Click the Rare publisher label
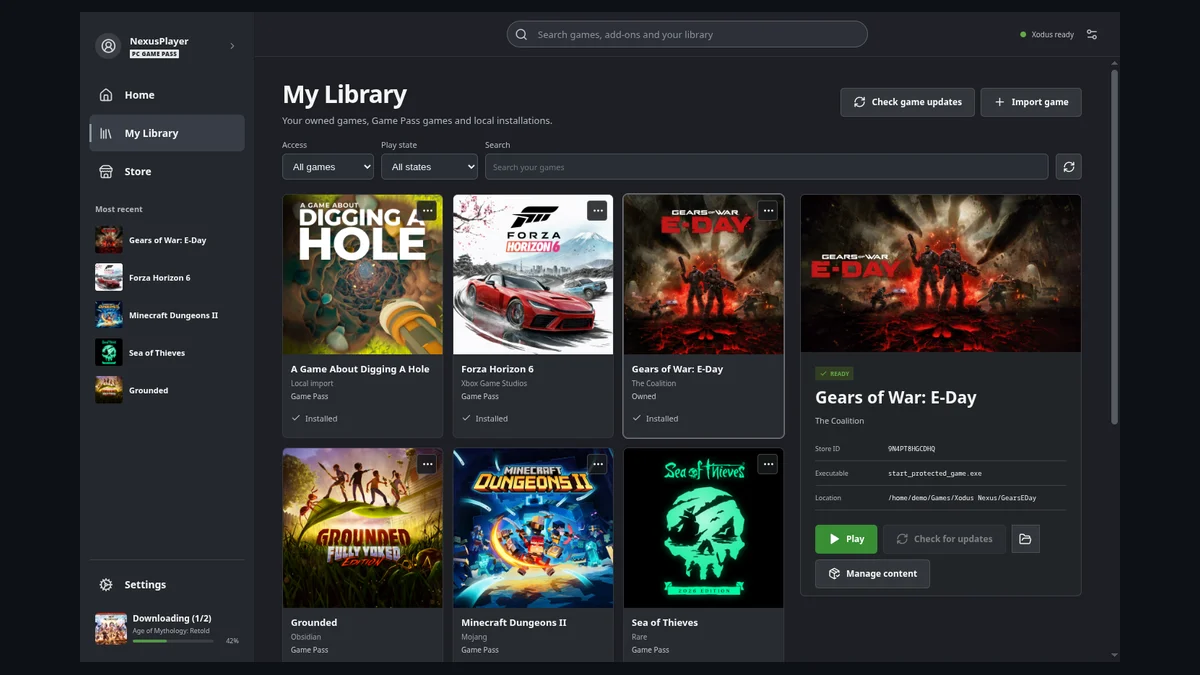This screenshot has height=675, width=1200. [x=640, y=637]
